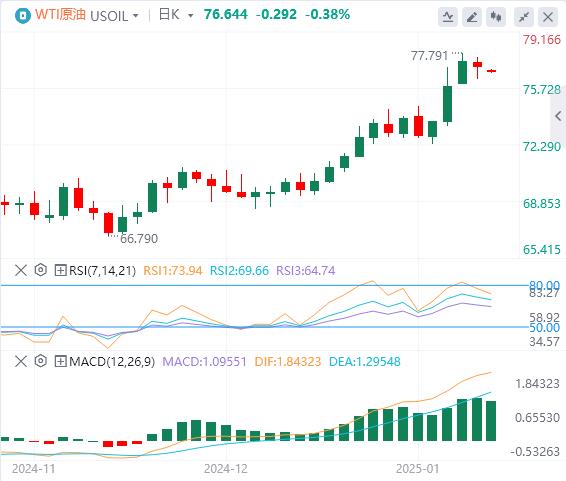Click the current price 76.644
Screen dimensions: 566x481
[x=226, y=14]
